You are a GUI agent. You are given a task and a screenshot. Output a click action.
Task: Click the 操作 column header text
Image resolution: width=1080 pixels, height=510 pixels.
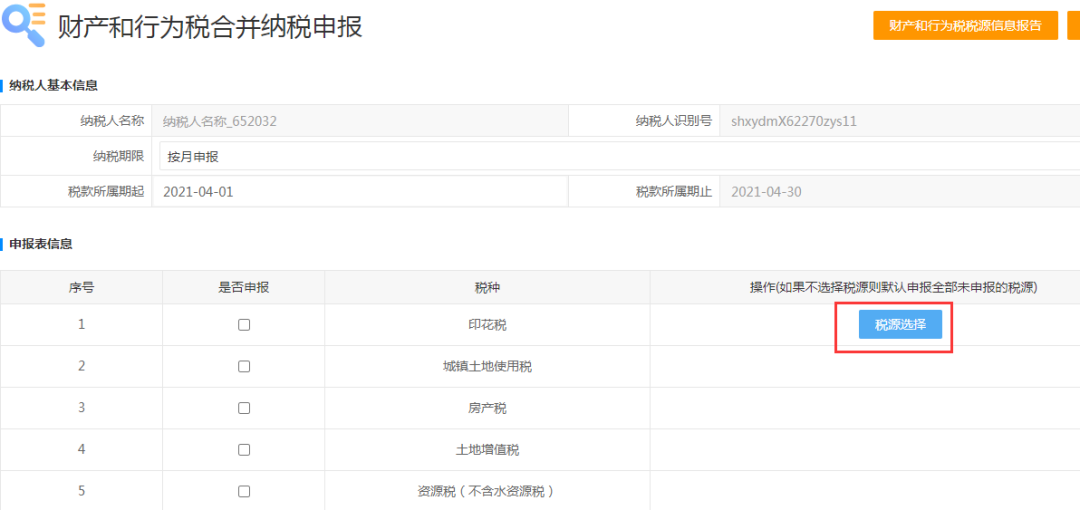(x=893, y=287)
